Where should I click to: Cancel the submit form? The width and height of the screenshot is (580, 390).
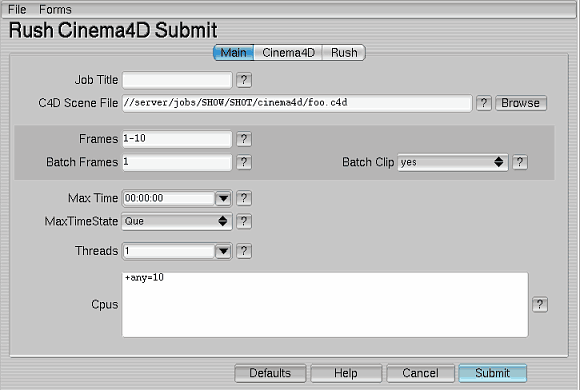coord(421,373)
